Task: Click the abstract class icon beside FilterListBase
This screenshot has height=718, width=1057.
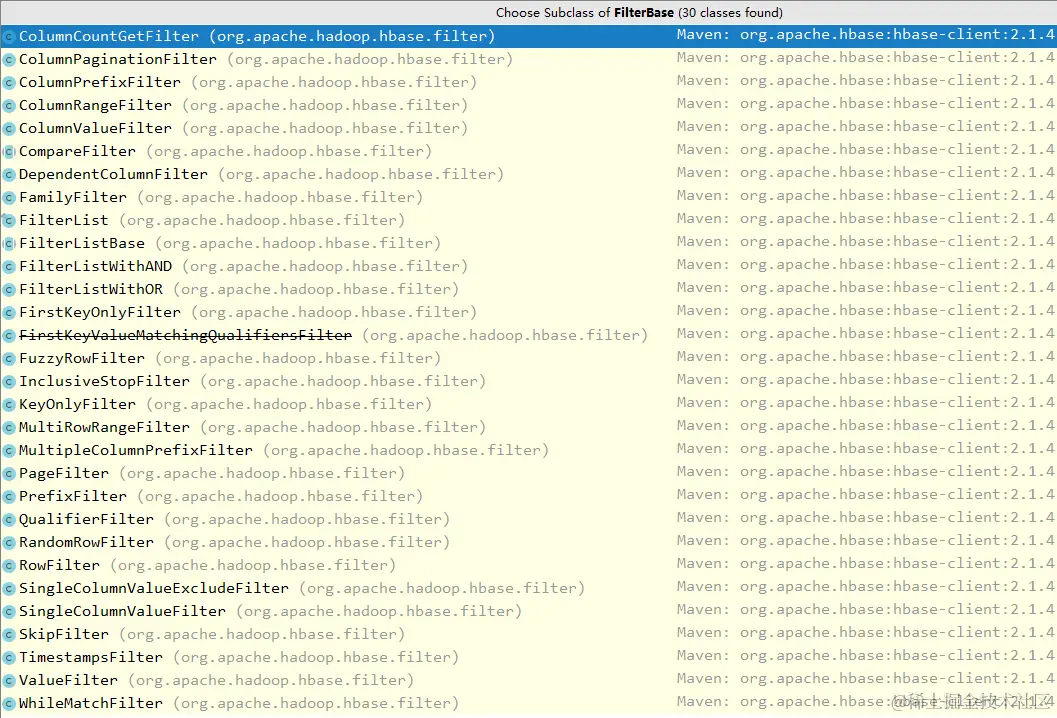Action: coord(9,243)
